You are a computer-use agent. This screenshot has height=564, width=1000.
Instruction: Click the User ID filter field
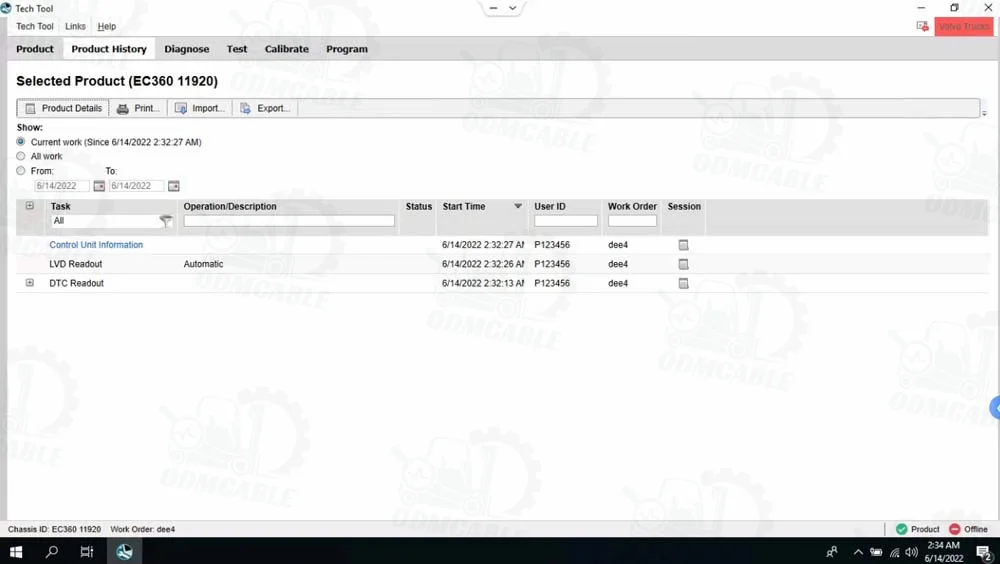pyautogui.click(x=566, y=221)
